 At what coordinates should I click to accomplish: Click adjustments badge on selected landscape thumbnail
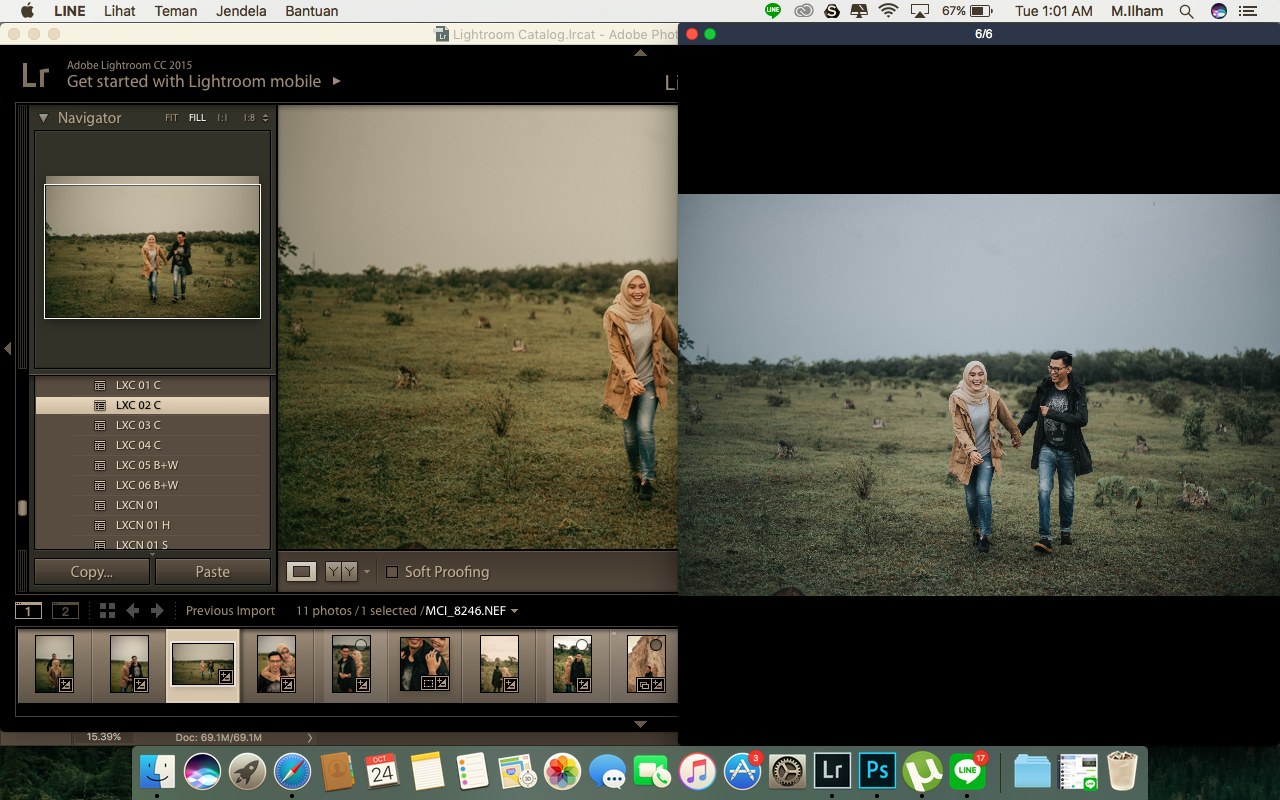[226, 677]
